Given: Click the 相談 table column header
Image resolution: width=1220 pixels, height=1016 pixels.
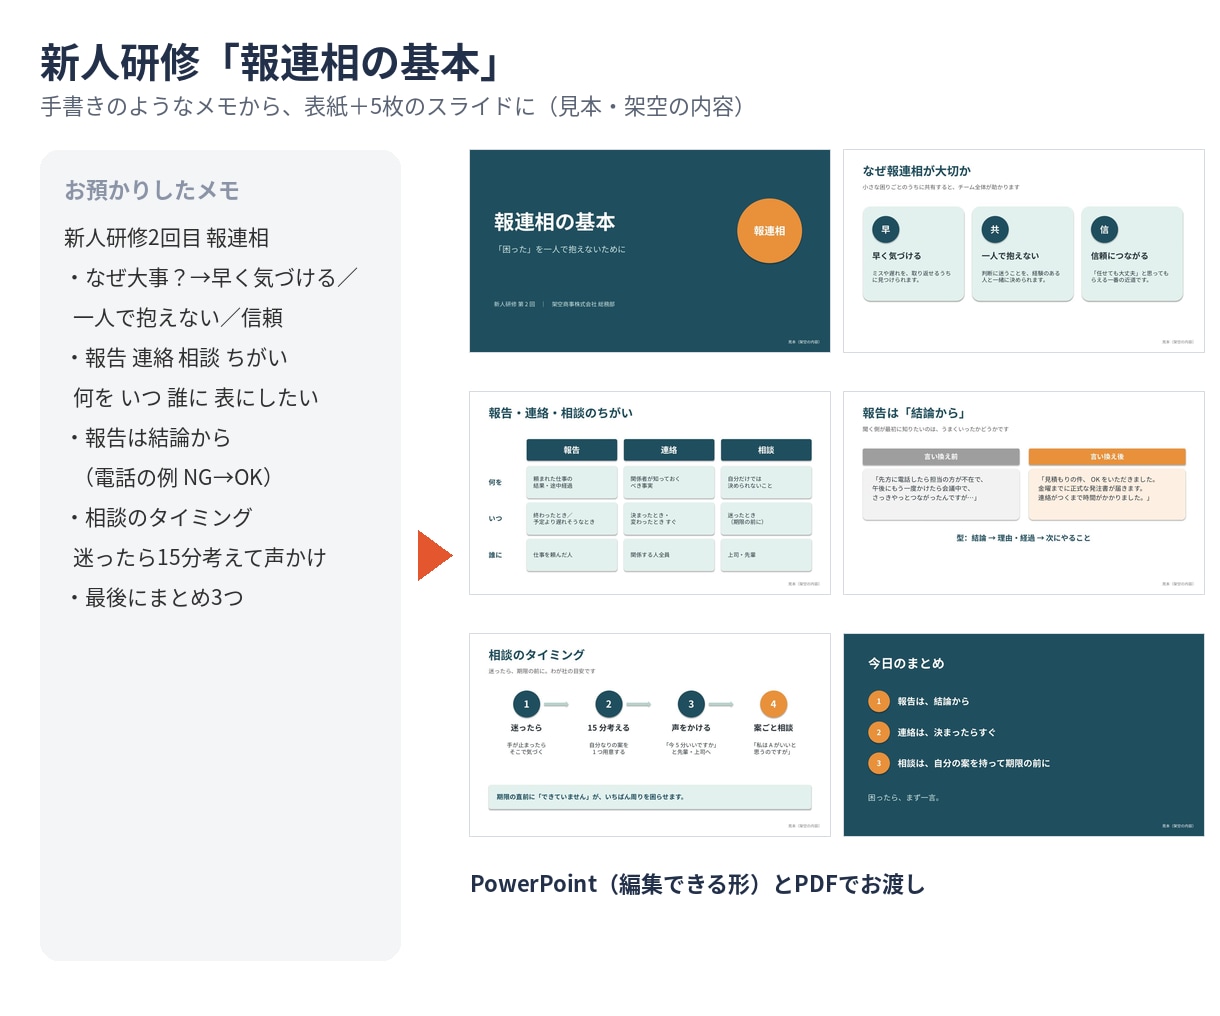Looking at the screenshot, I should click(x=766, y=450).
